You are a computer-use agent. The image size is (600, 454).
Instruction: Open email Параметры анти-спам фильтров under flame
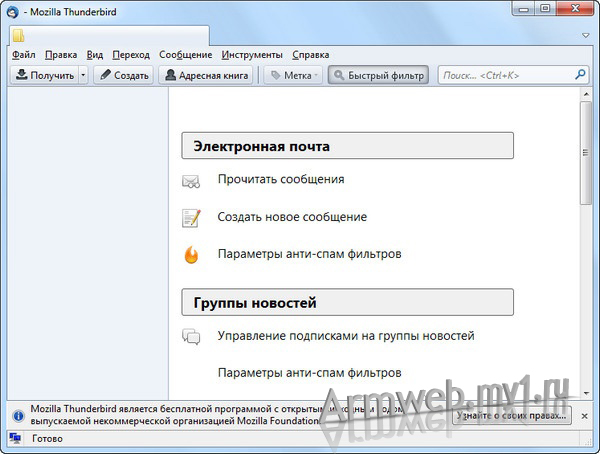point(310,254)
